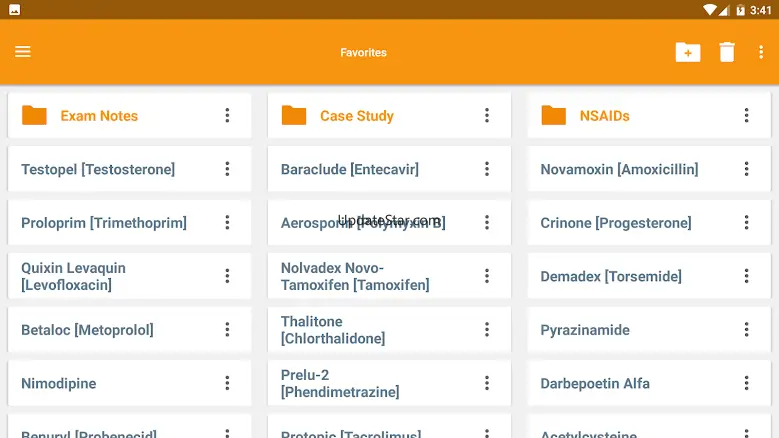Open options for Baraclude [Entecavir]

[487, 169]
